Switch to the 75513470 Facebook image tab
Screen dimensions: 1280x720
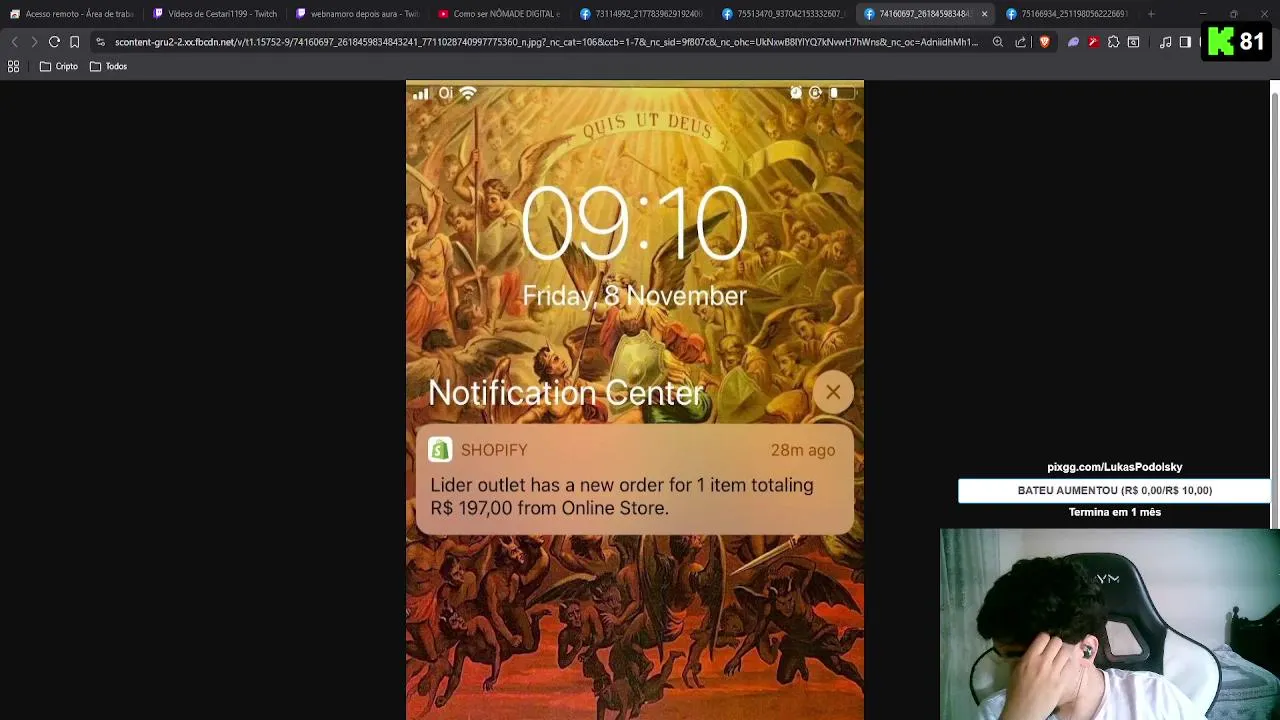point(784,14)
